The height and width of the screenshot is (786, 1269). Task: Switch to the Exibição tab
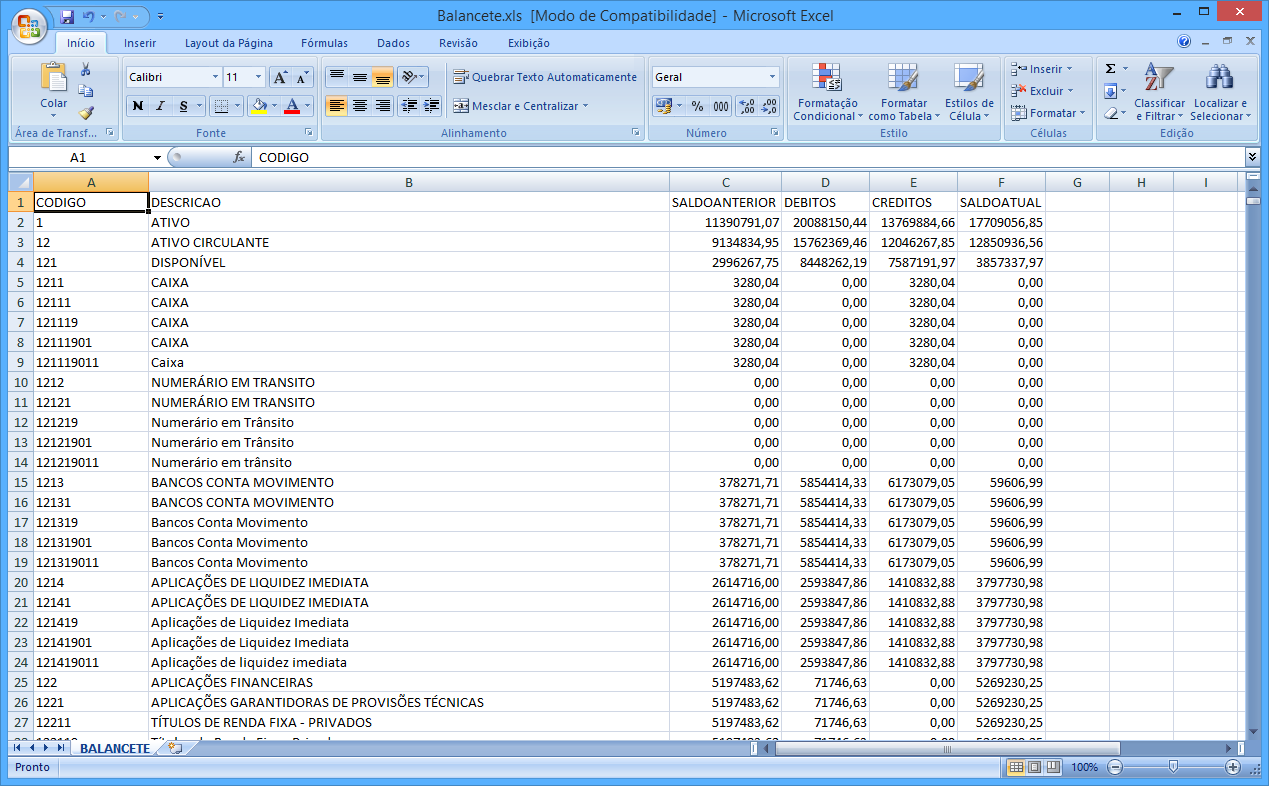(529, 43)
